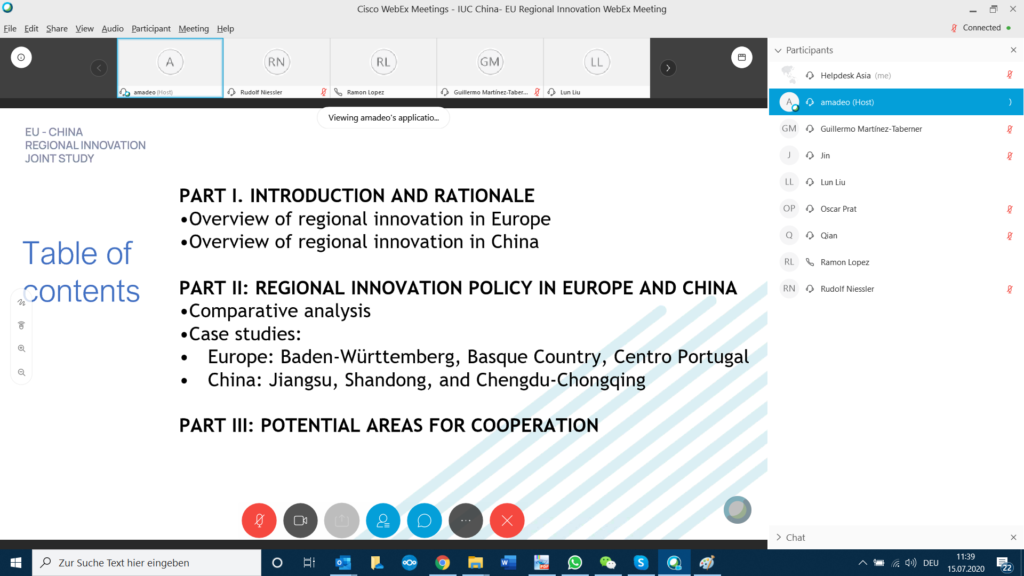The image size is (1024, 576).
Task: Leave meeting with red X button
Action: pyautogui.click(x=507, y=520)
